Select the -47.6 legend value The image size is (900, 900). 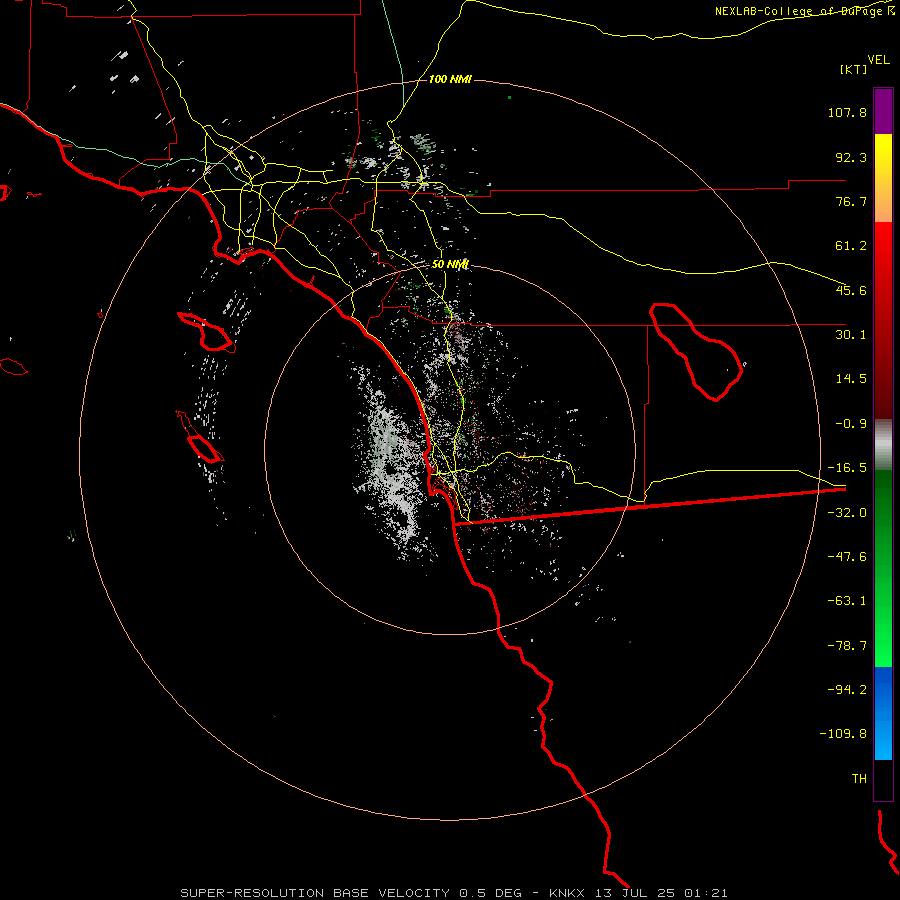847,557
